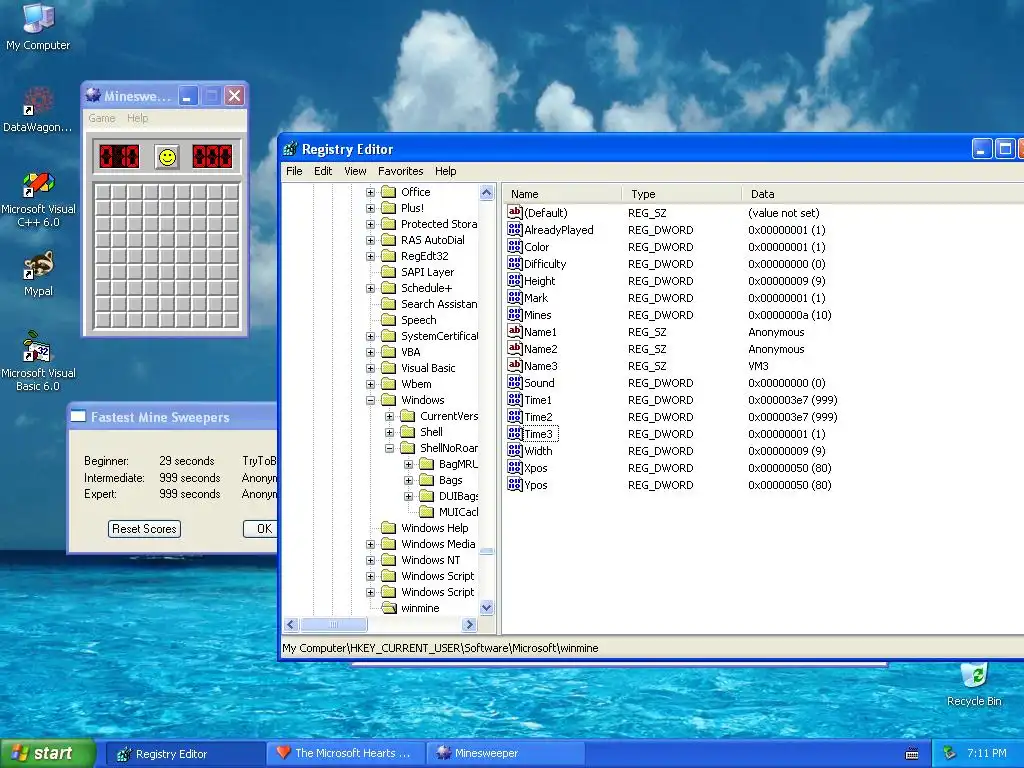Click the (Default) string value icon
Screen dimensions: 1024x768
pos(515,212)
